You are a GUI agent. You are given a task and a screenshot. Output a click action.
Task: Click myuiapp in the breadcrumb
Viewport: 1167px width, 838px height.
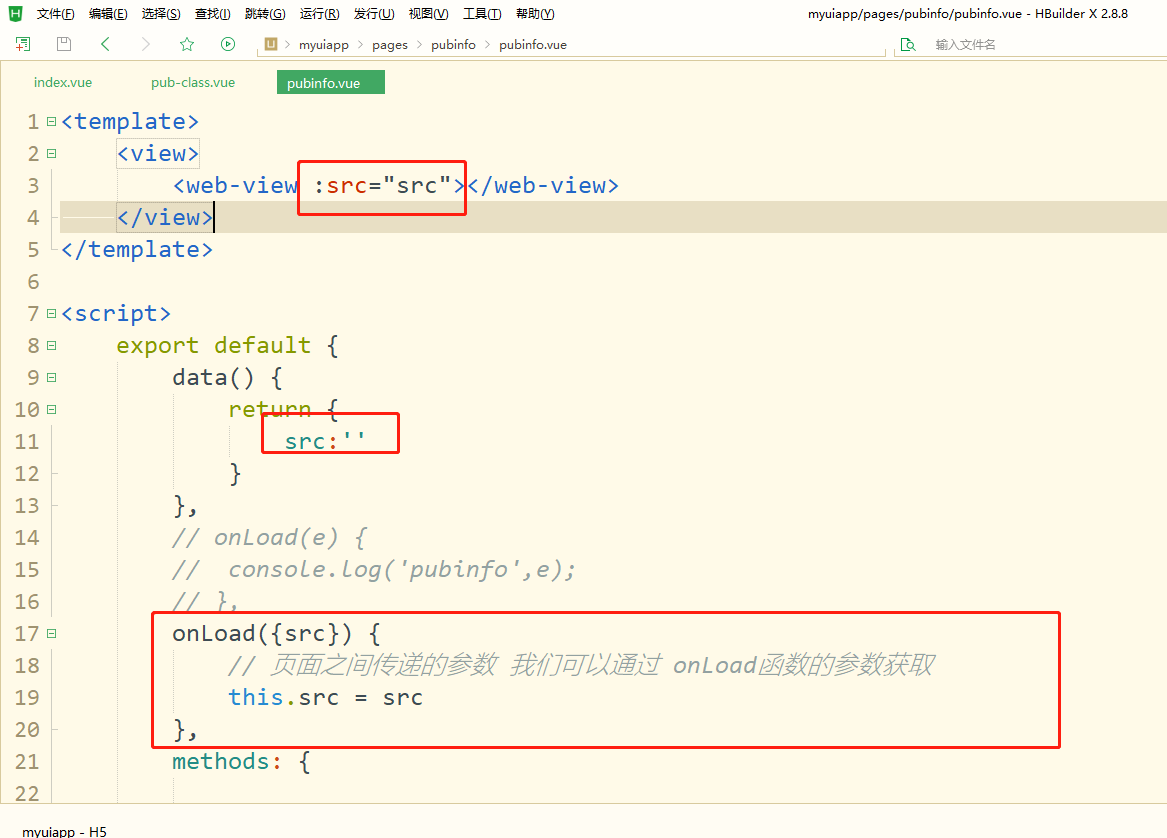[x=324, y=45]
